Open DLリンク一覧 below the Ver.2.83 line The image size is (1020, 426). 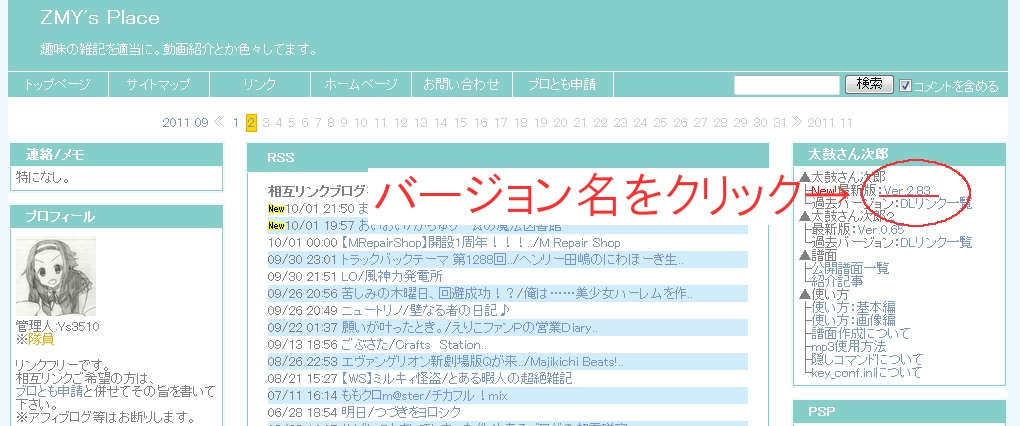(936, 204)
